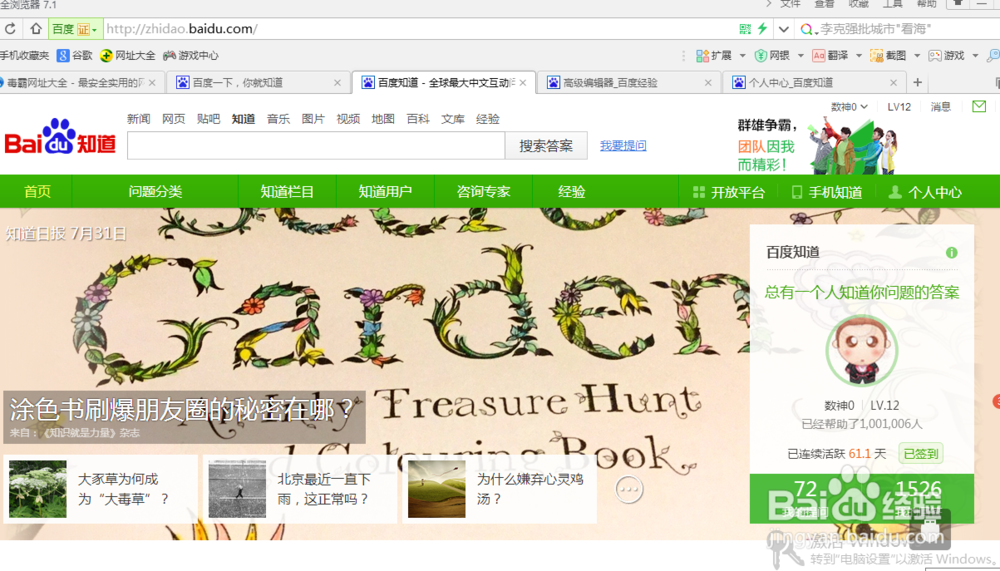Open 个人中心 in the navigation bar

click(x=925, y=192)
